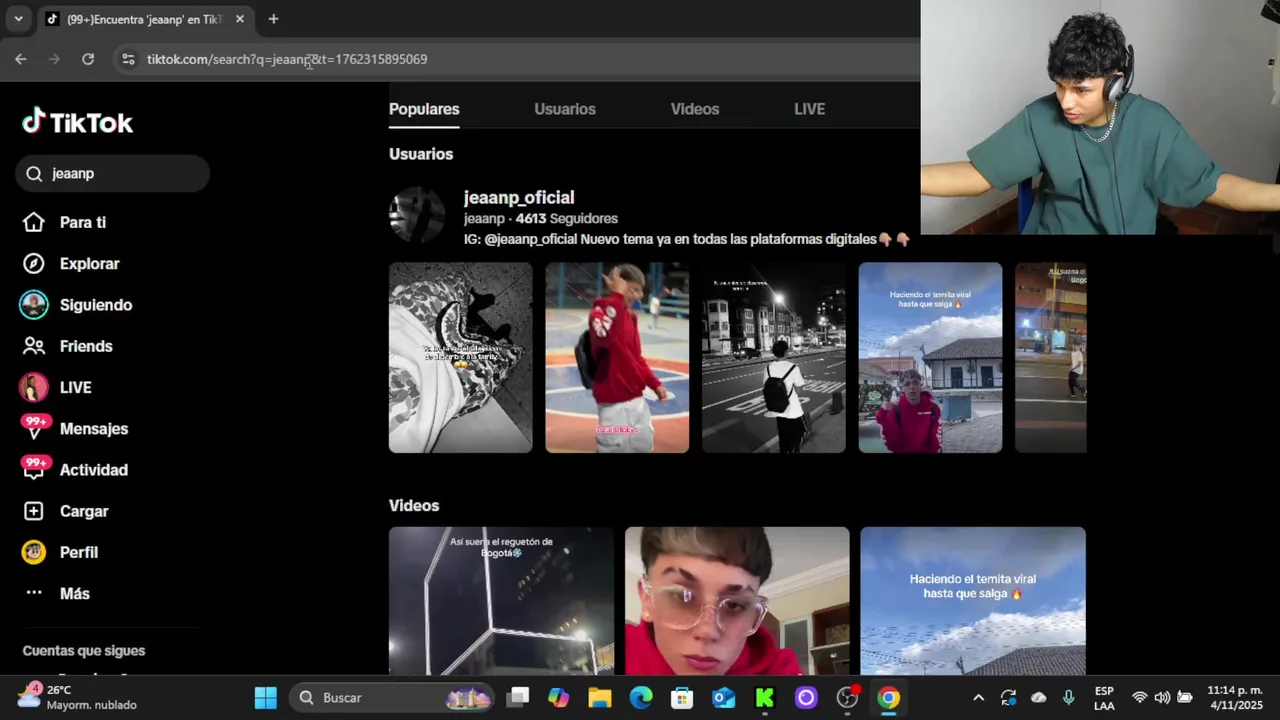Open video of boy with glasses
The height and width of the screenshot is (720, 1280).
click(737, 601)
